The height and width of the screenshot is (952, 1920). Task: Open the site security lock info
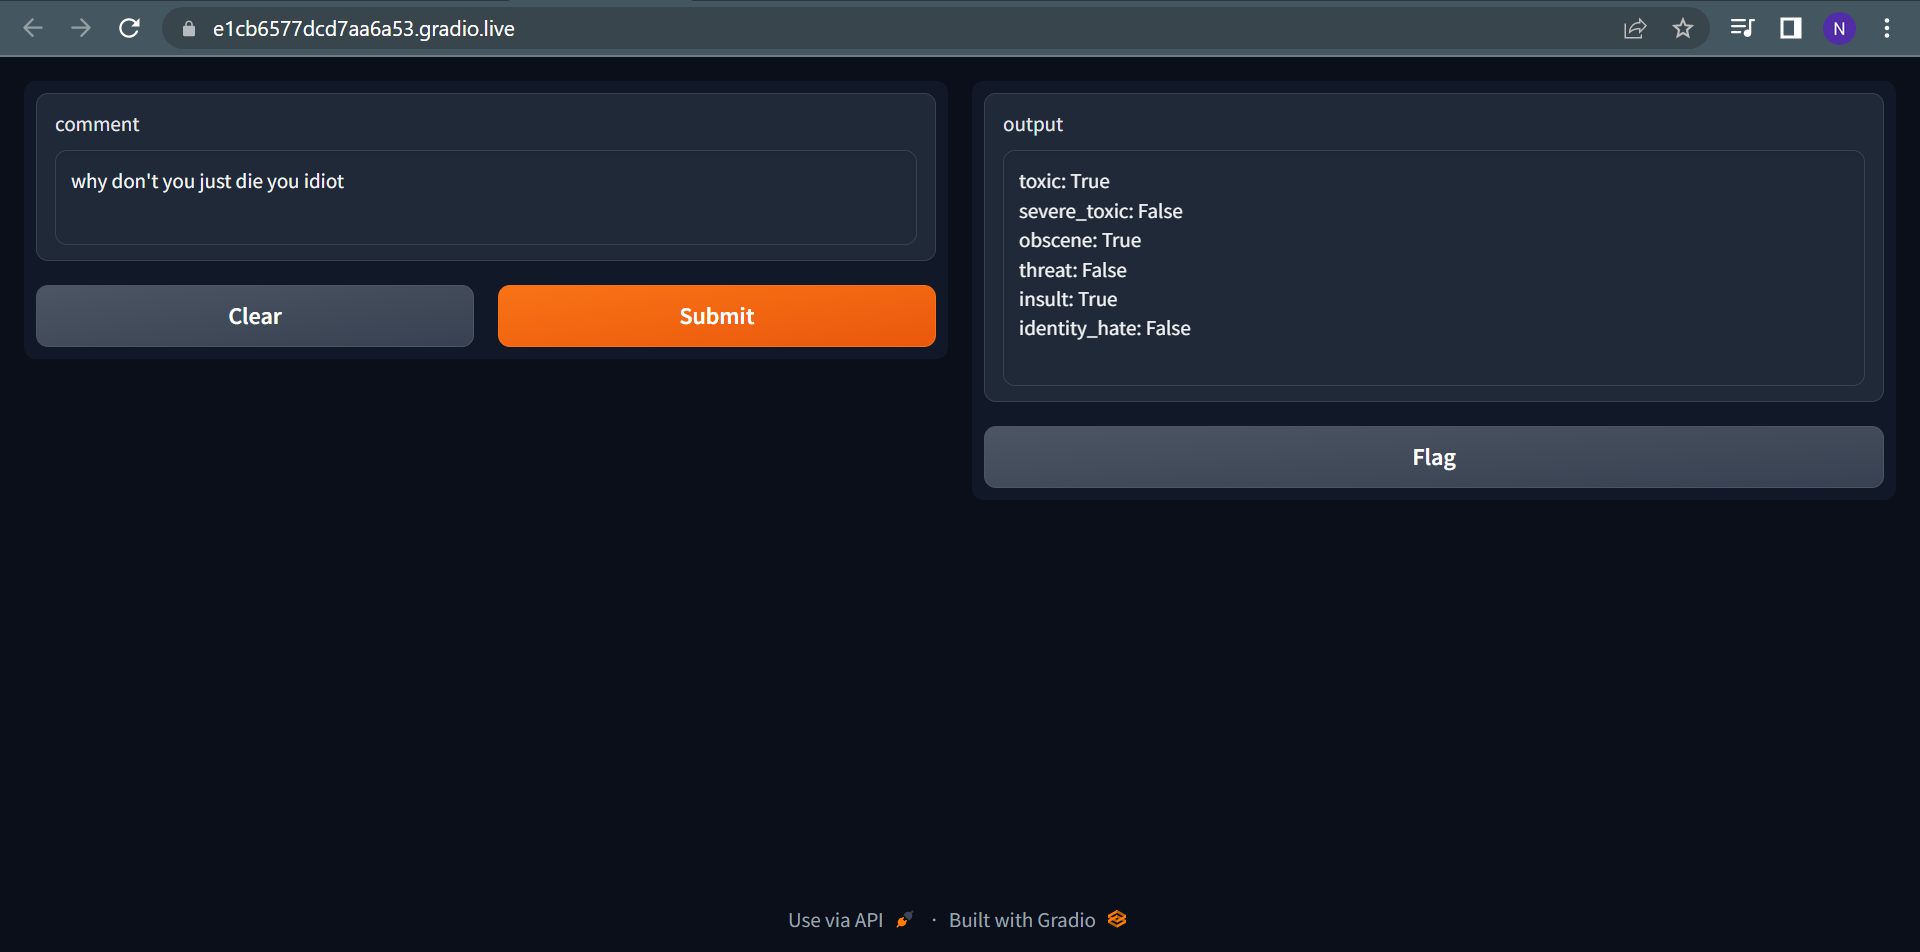point(187,29)
